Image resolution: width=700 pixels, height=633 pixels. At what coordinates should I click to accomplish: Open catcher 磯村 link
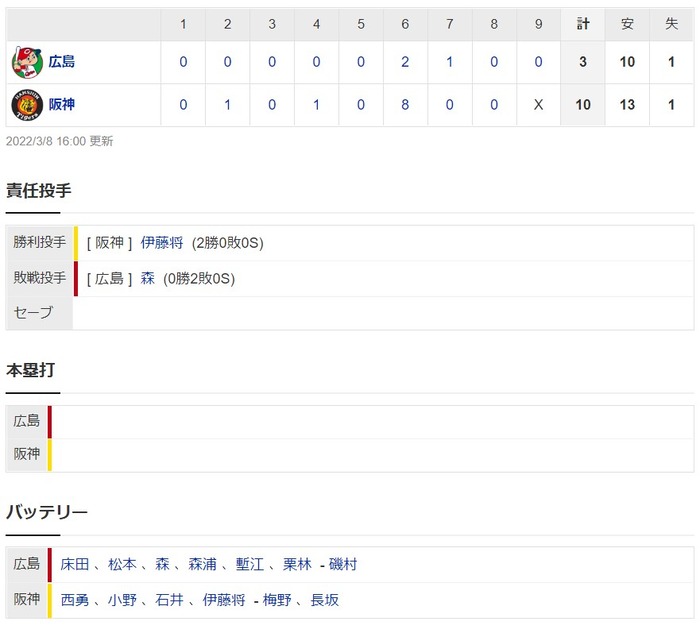click(343, 564)
